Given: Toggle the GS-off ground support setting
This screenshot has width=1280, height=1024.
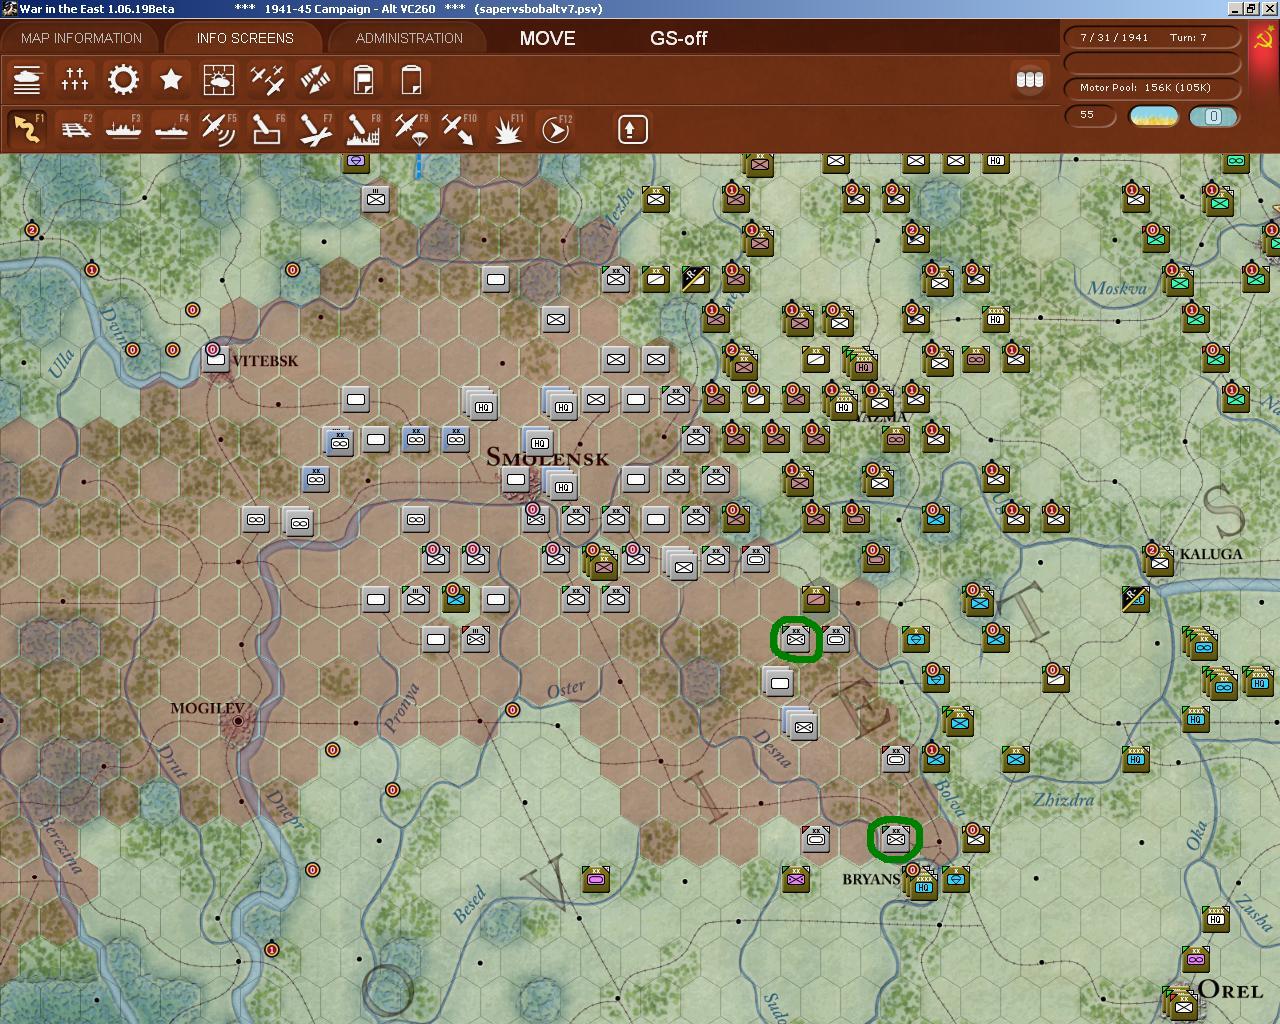Looking at the screenshot, I should point(678,38).
